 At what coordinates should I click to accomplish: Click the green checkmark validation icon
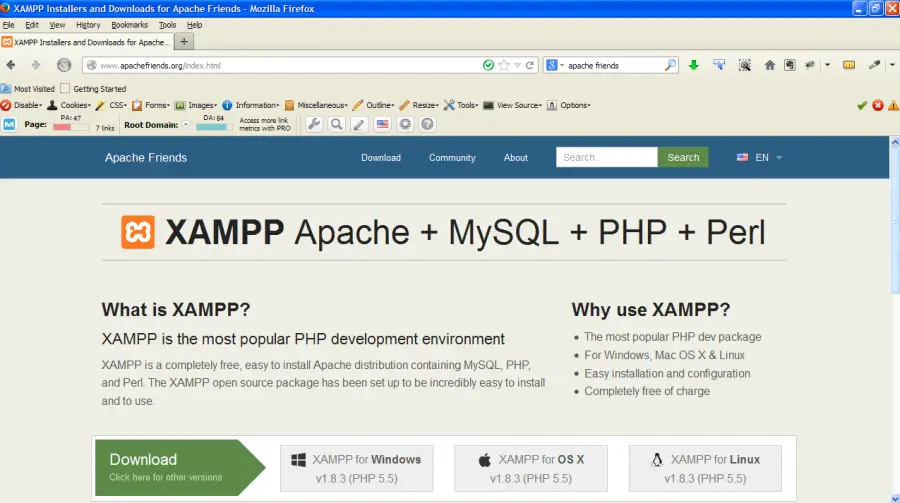[x=862, y=105]
